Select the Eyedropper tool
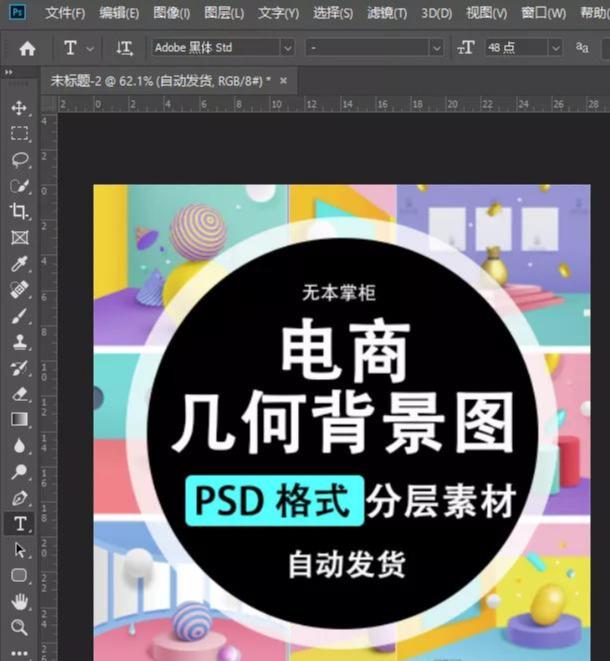Viewport: 610px width, 661px height. [19, 264]
